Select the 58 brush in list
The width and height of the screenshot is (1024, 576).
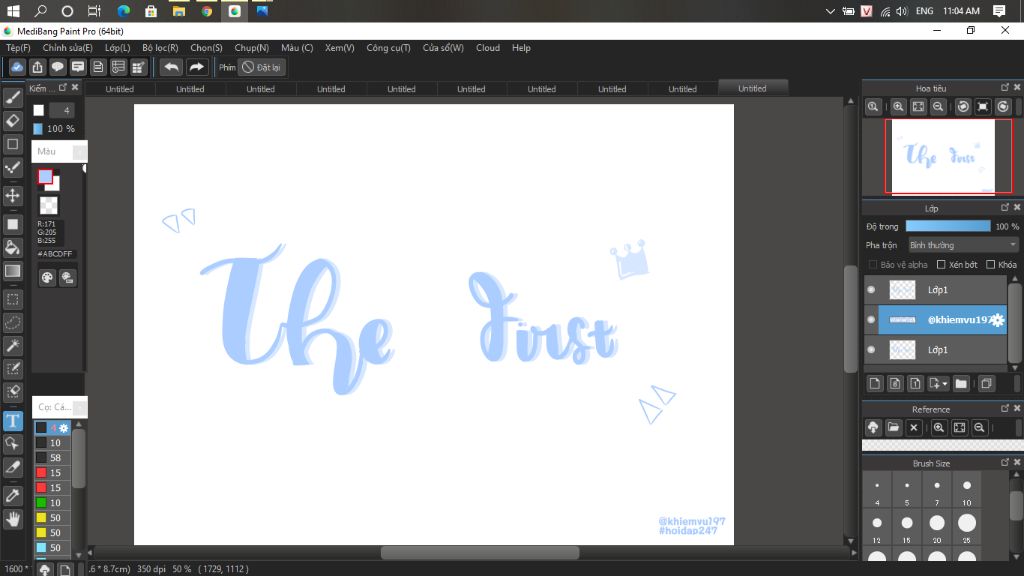53,458
